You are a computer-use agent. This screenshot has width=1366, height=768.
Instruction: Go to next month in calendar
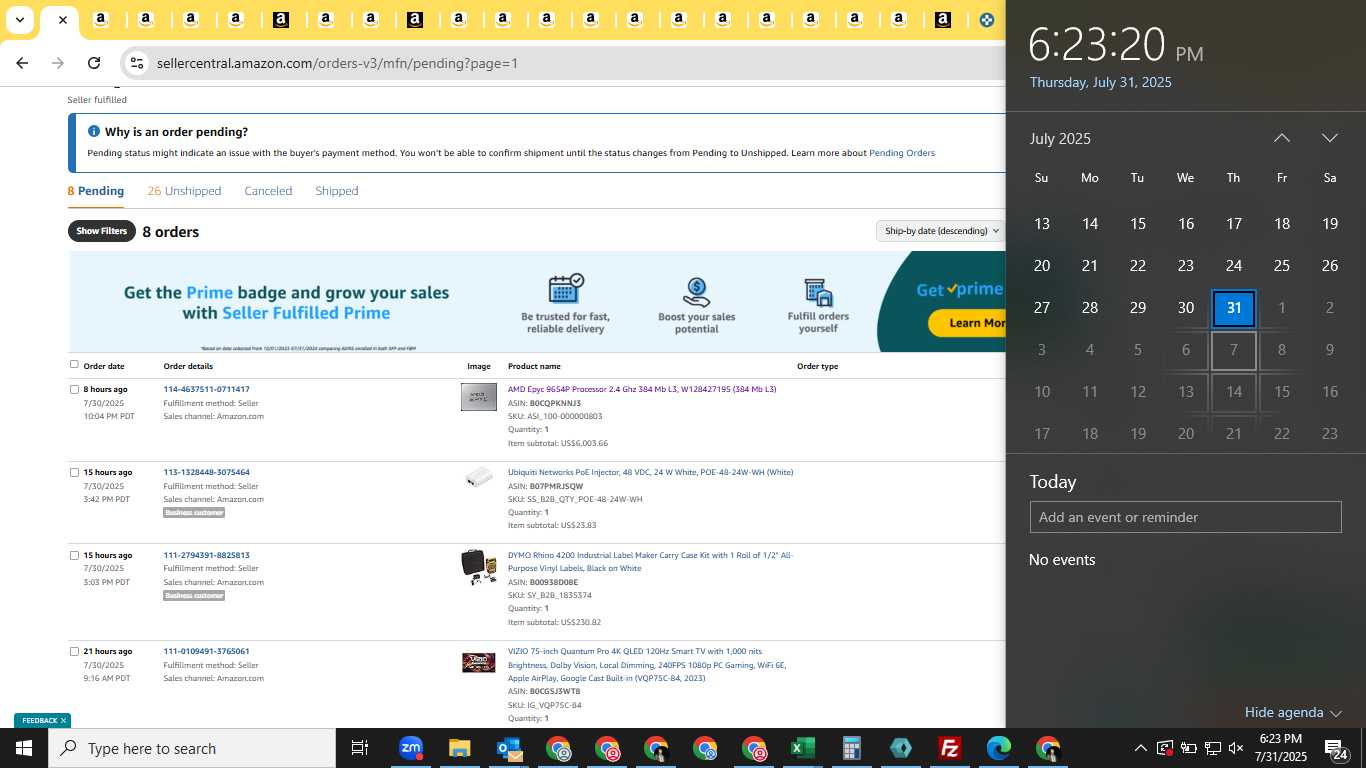[x=1329, y=138]
